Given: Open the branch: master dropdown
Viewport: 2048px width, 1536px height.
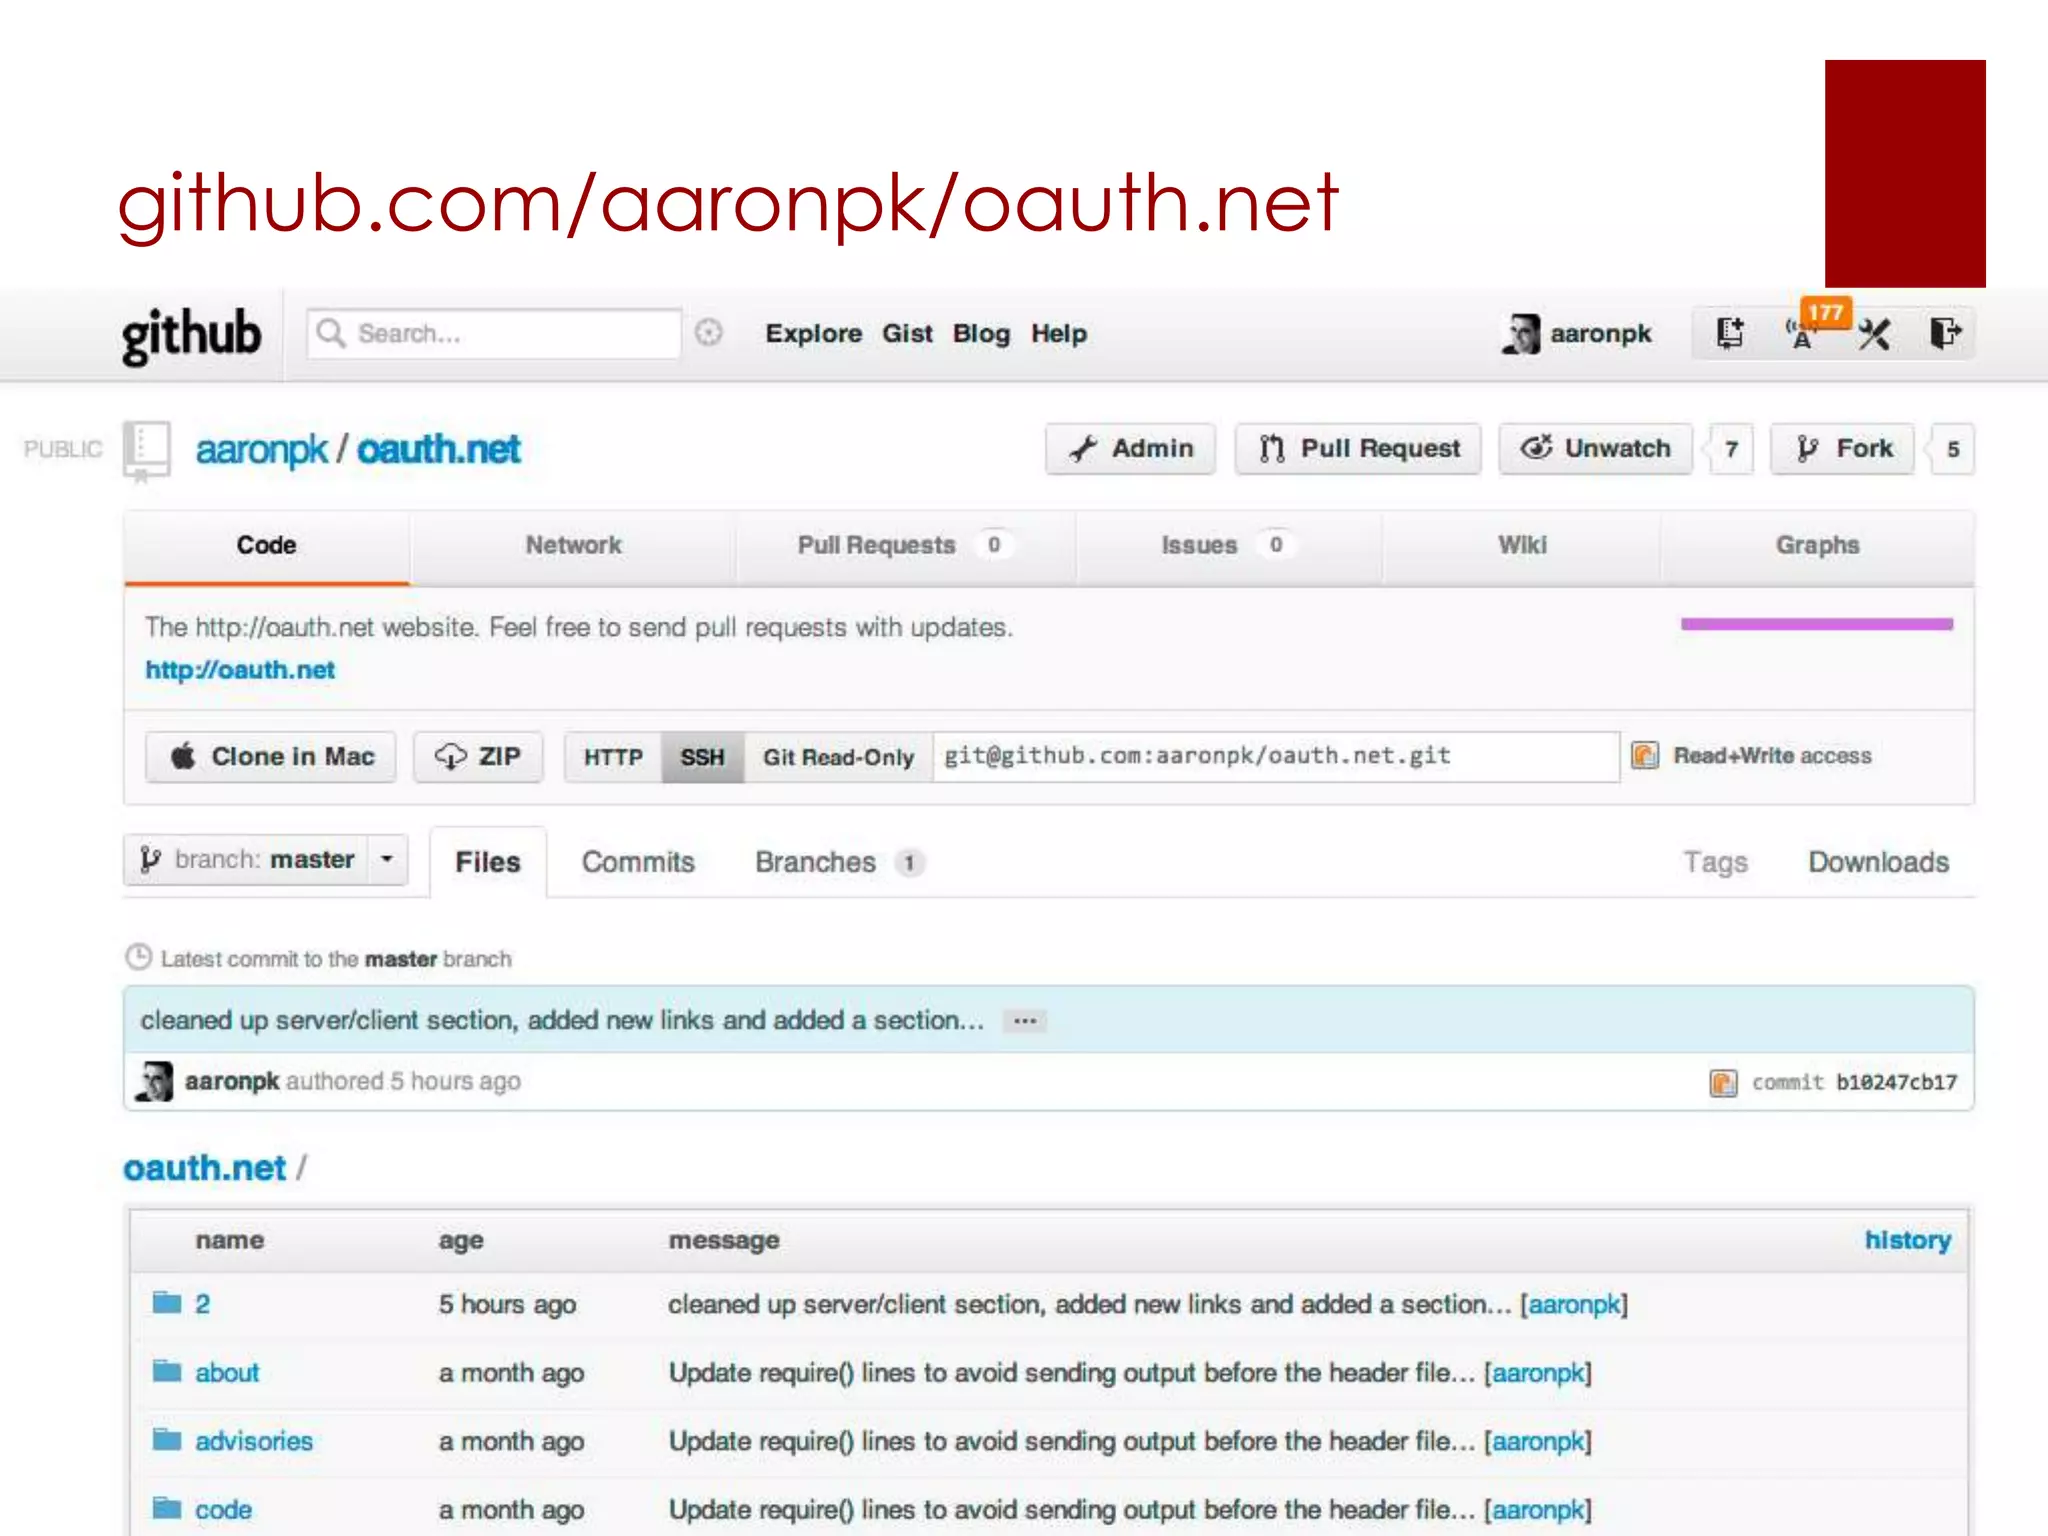Looking at the screenshot, I should (266, 860).
